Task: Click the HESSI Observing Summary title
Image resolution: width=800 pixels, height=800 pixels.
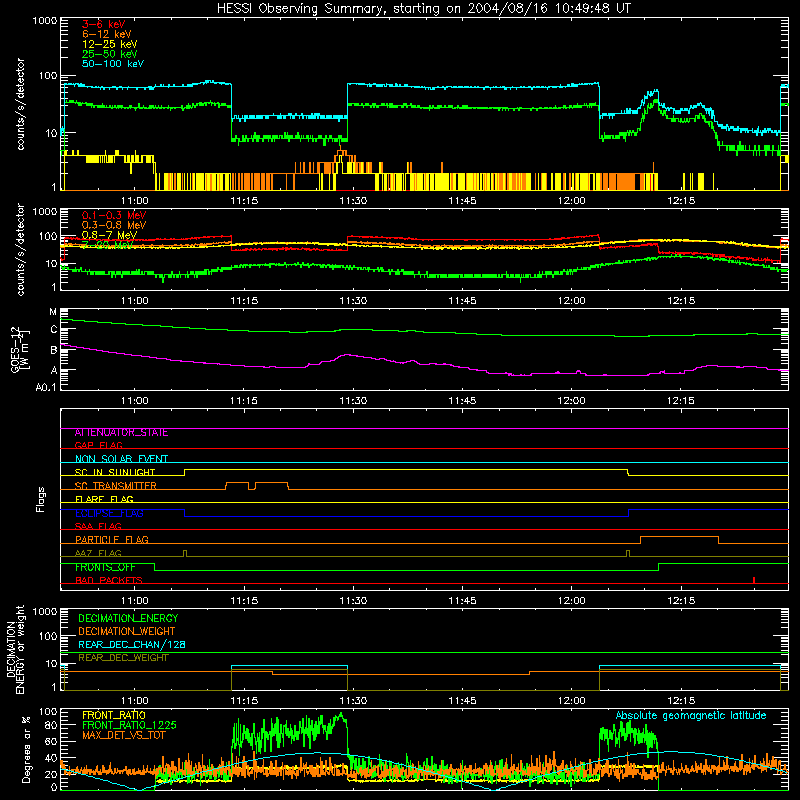Action: coord(423,9)
